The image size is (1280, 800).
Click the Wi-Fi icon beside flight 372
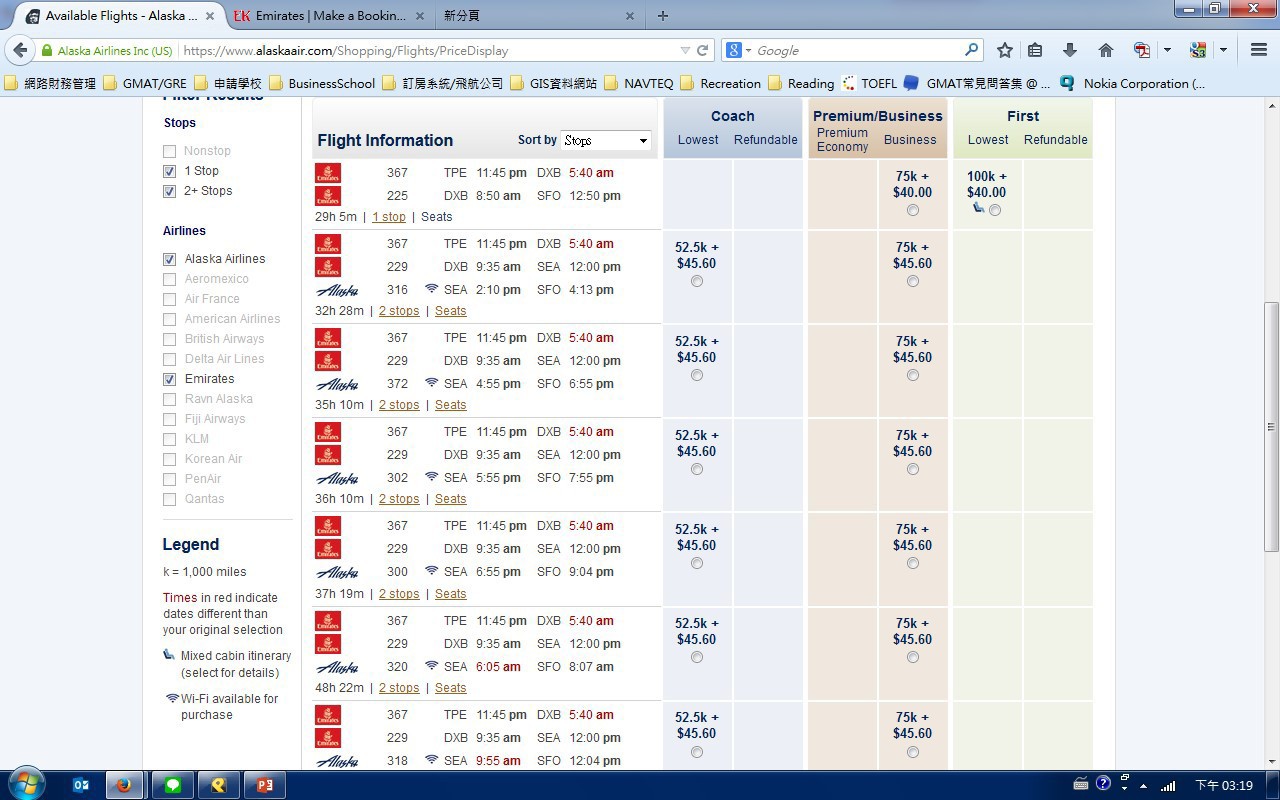pos(431,383)
